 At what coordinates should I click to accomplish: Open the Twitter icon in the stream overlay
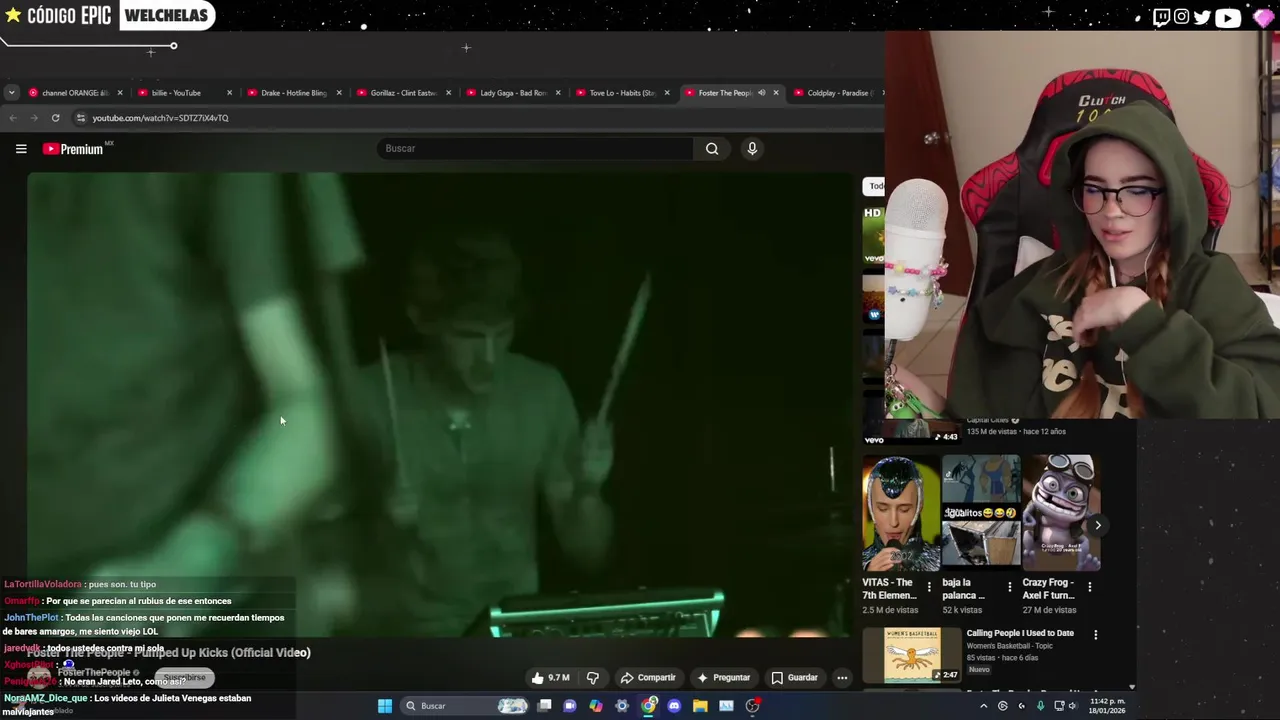pos(1202,17)
